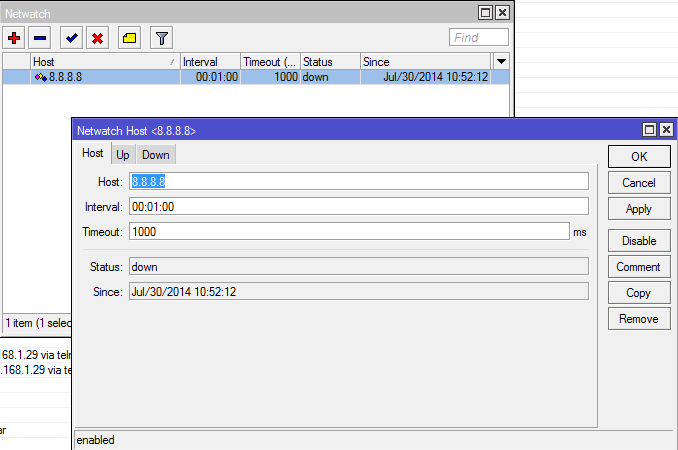Switch to the Host tab
Screen dimensions: 678x450
click(x=93, y=153)
